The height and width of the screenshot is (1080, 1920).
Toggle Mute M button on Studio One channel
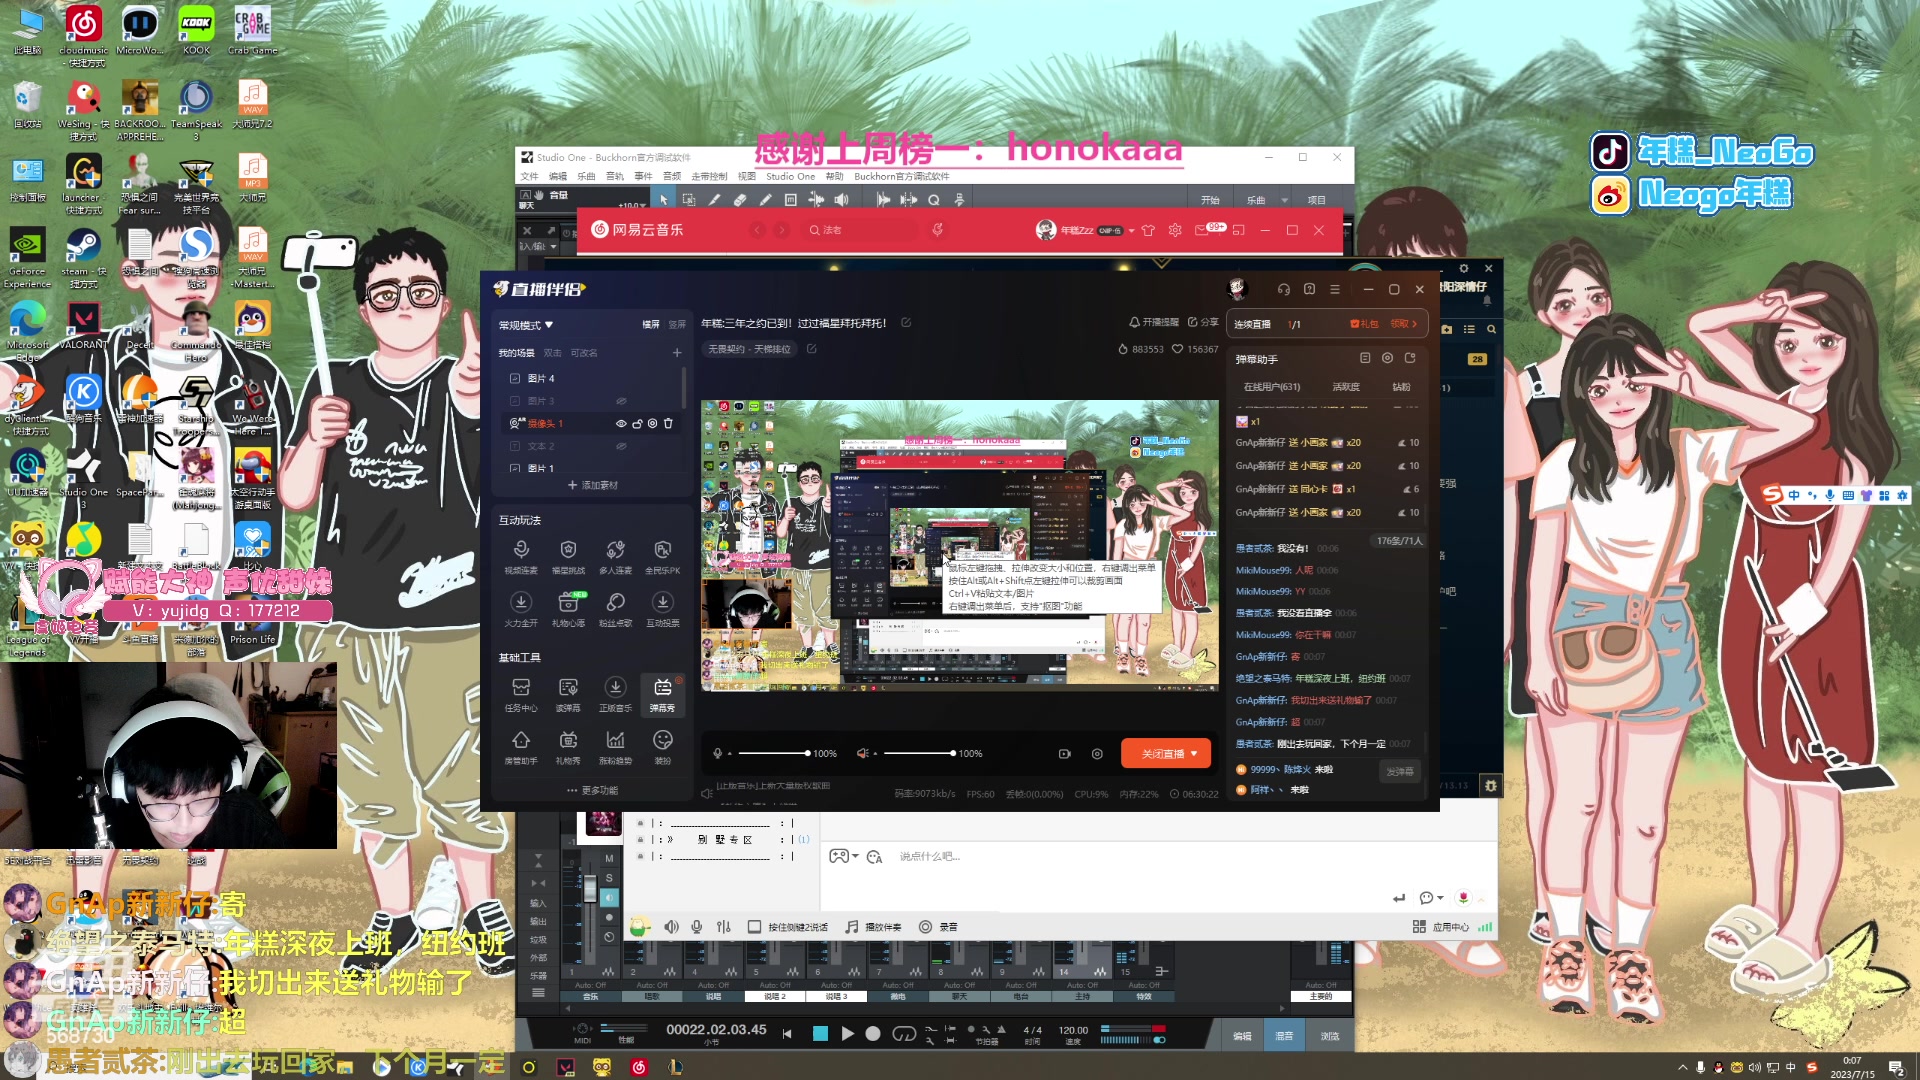tap(609, 858)
